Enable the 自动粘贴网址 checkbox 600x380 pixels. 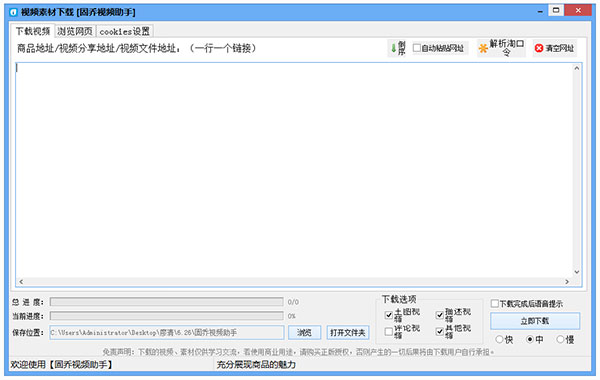[x=417, y=48]
